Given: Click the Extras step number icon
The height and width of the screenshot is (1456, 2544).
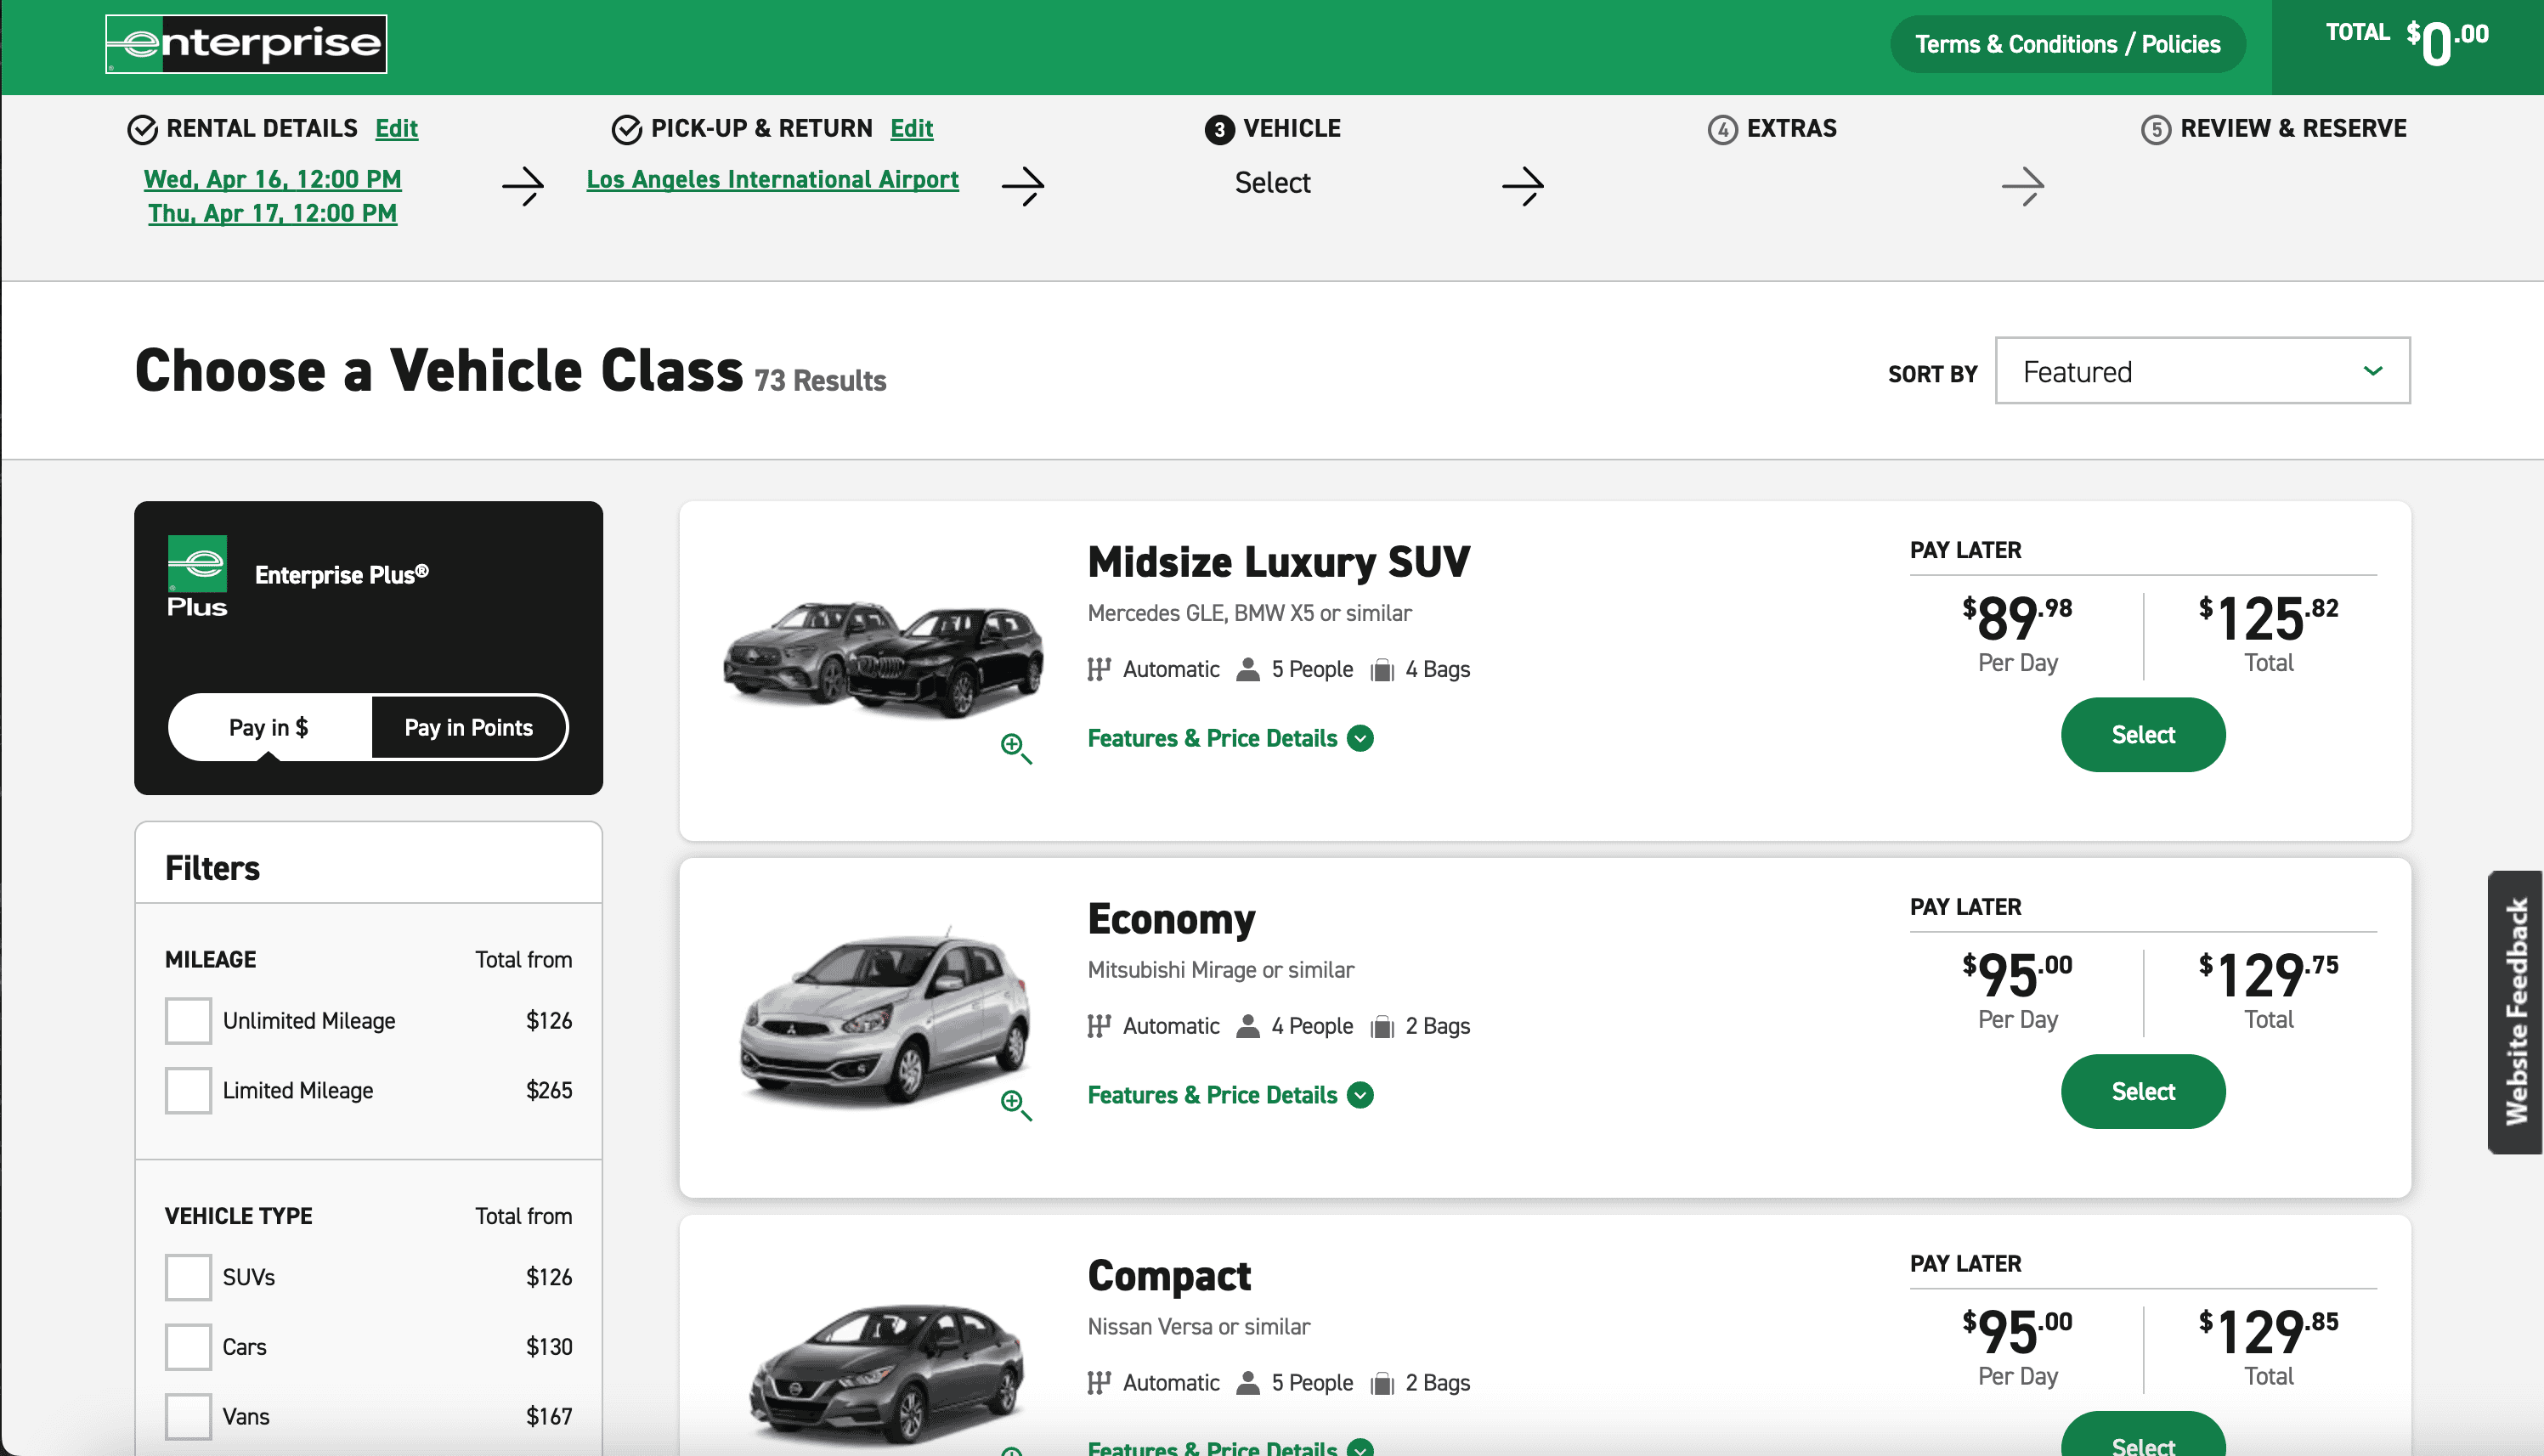Looking at the screenshot, I should tap(1722, 130).
